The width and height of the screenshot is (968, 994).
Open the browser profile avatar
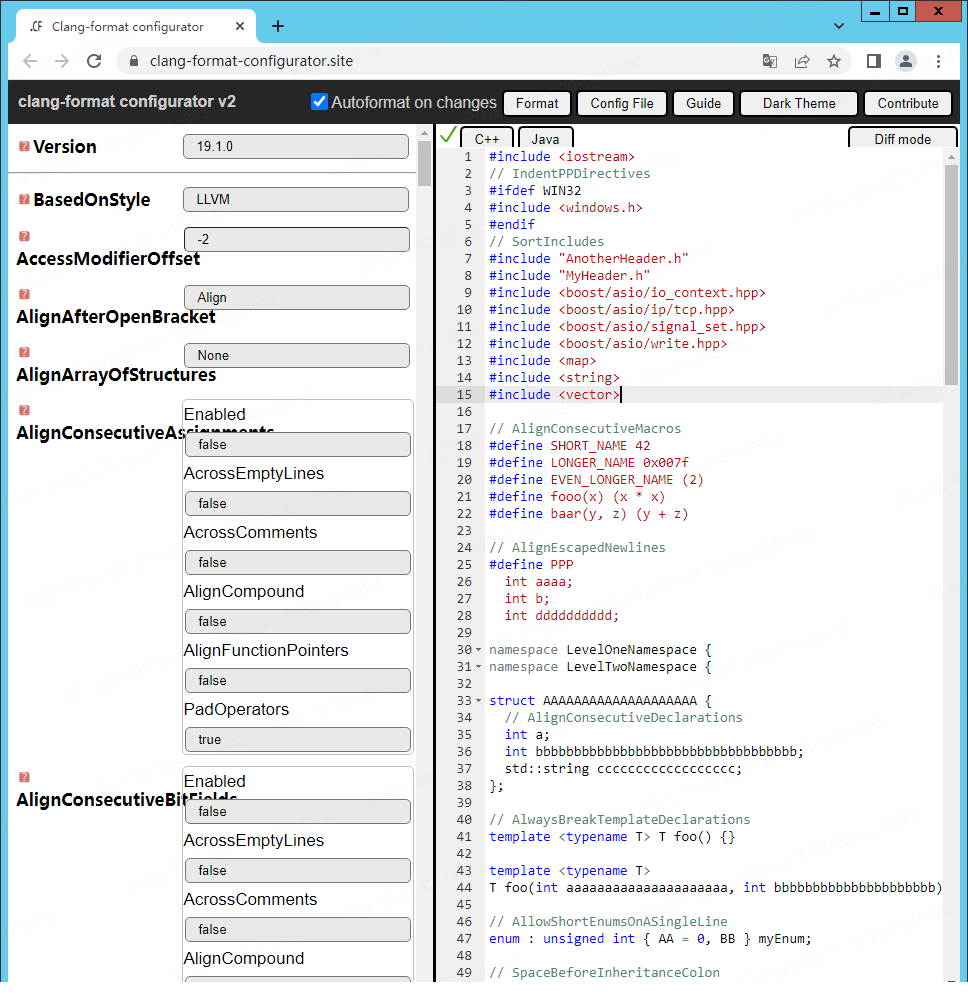906,61
